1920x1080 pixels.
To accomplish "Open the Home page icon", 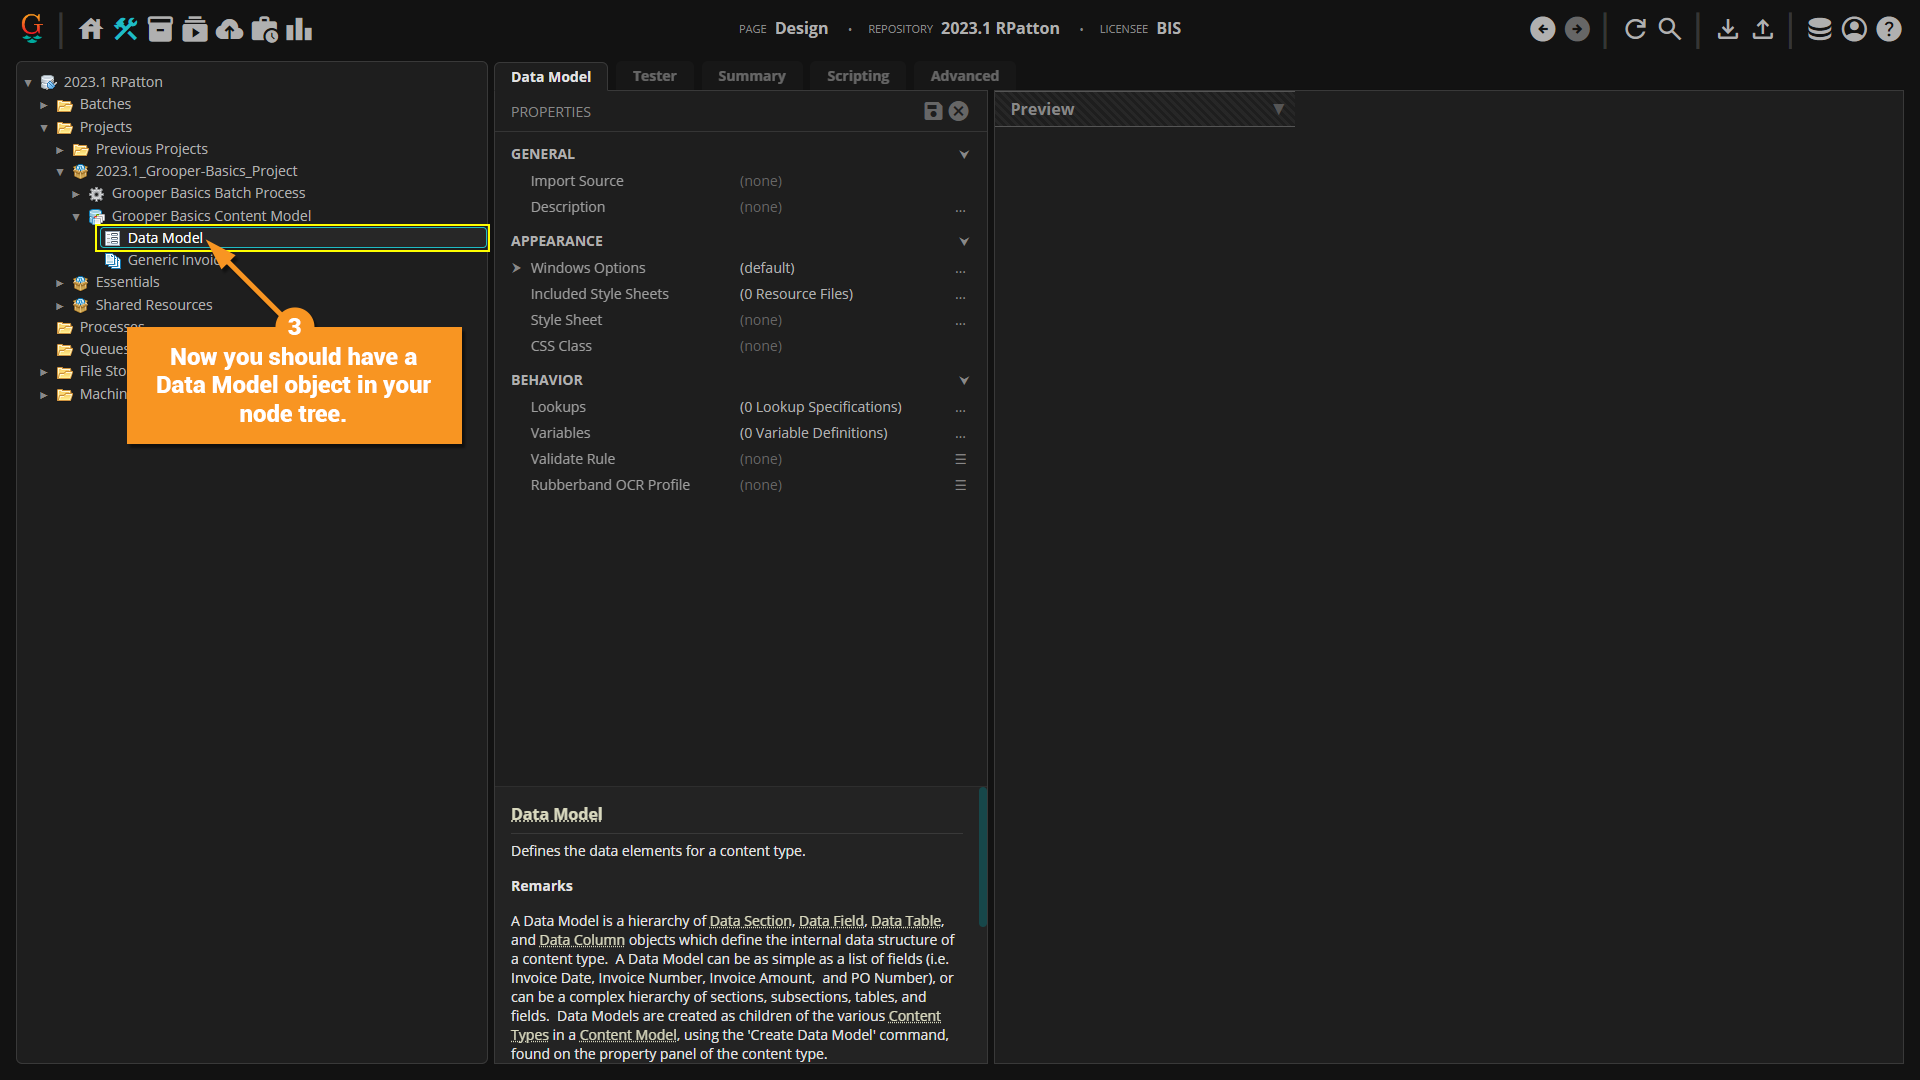I will [x=91, y=29].
